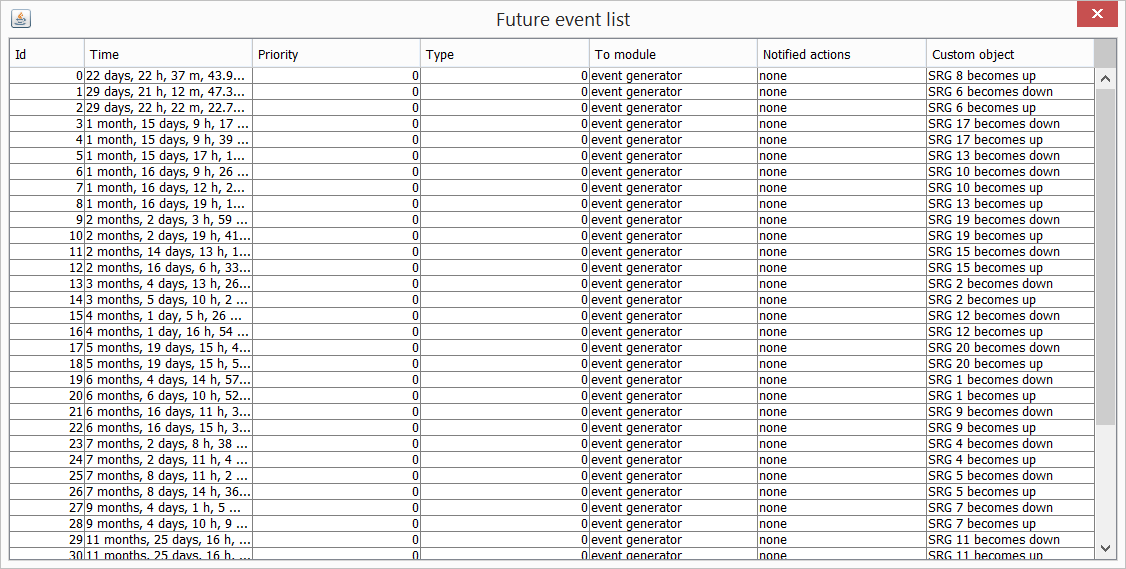Click the Notified actions column header
The height and width of the screenshot is (569, 1126).
[x=842, y=55]
